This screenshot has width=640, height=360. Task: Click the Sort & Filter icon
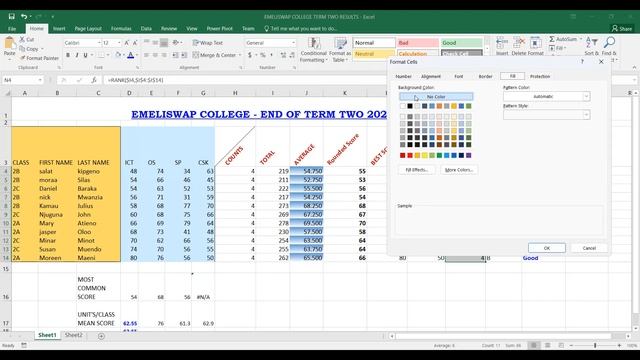pyautogui.click(x=591, y=42)
